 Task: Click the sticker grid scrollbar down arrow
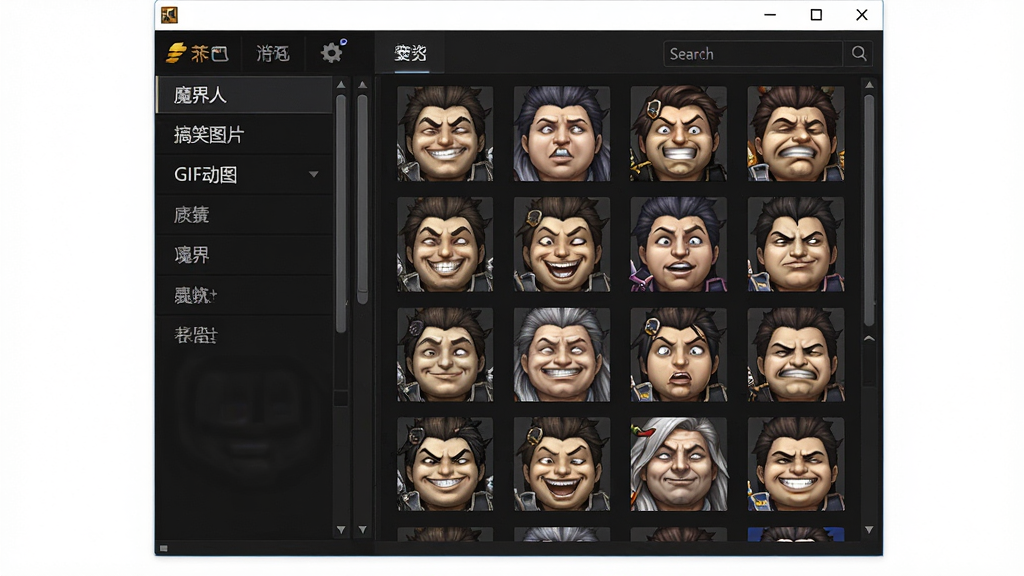click(x=869, y=530)
